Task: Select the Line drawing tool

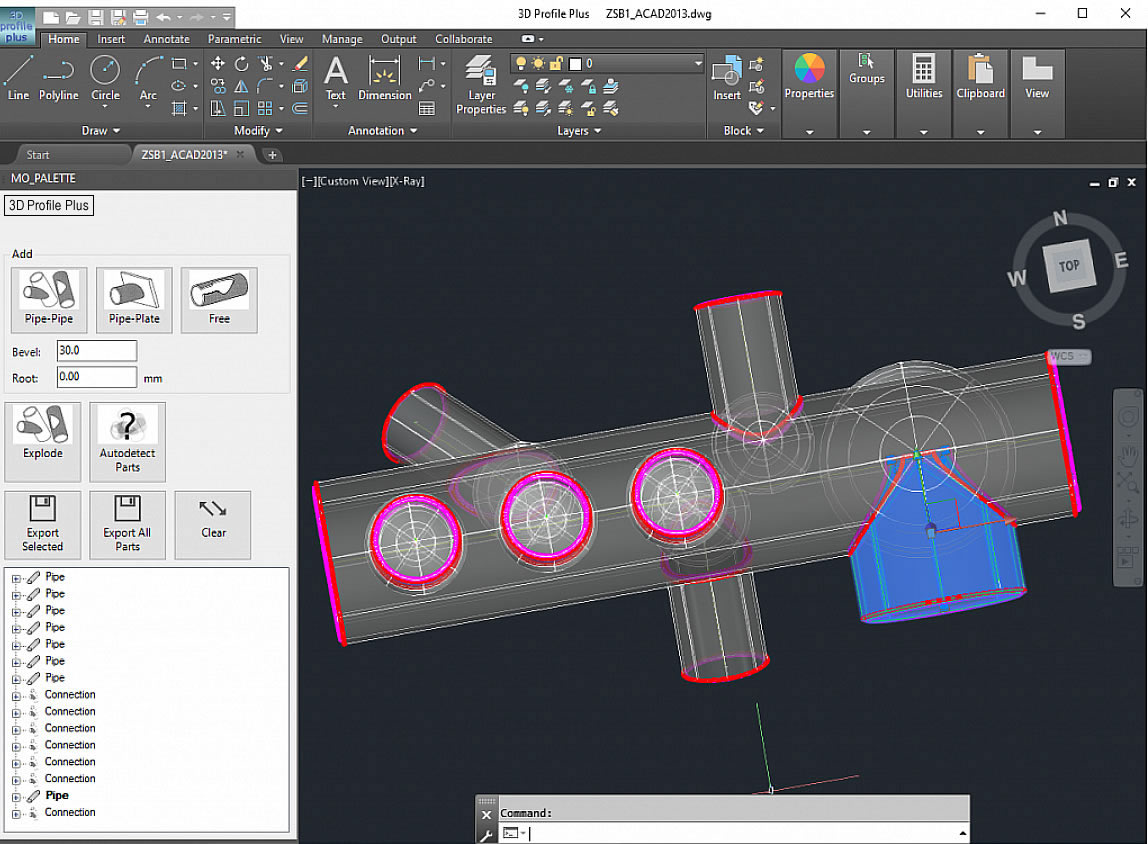Action: click(18, 78)
